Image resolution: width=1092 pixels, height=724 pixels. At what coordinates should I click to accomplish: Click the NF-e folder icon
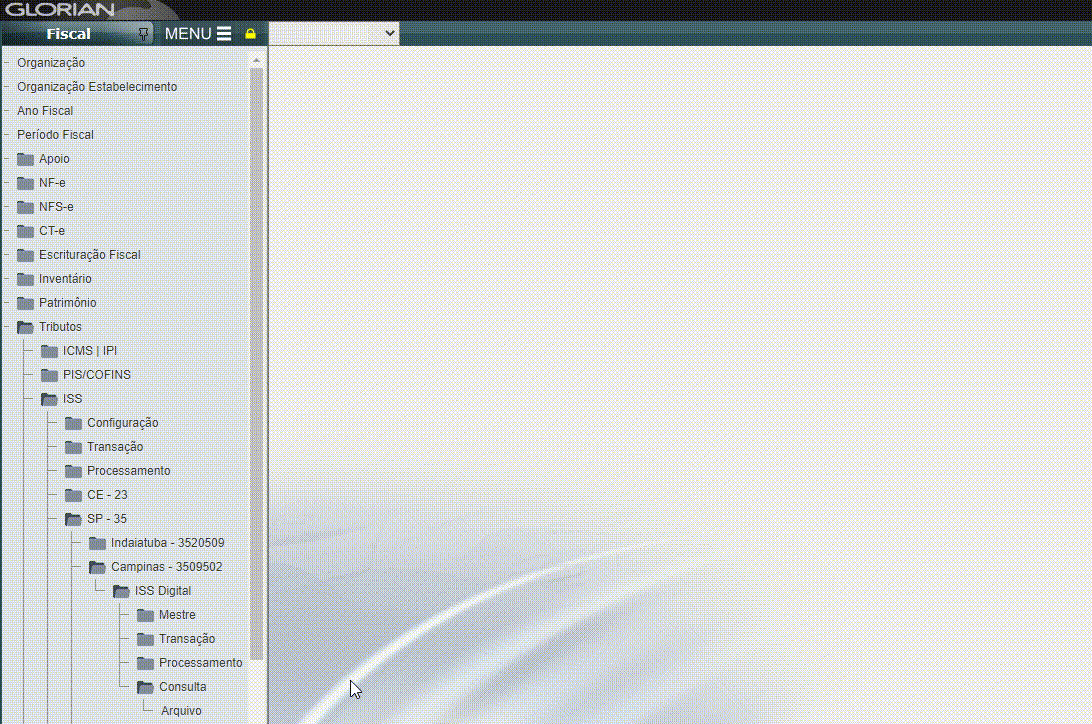click(x=25, y=183)
